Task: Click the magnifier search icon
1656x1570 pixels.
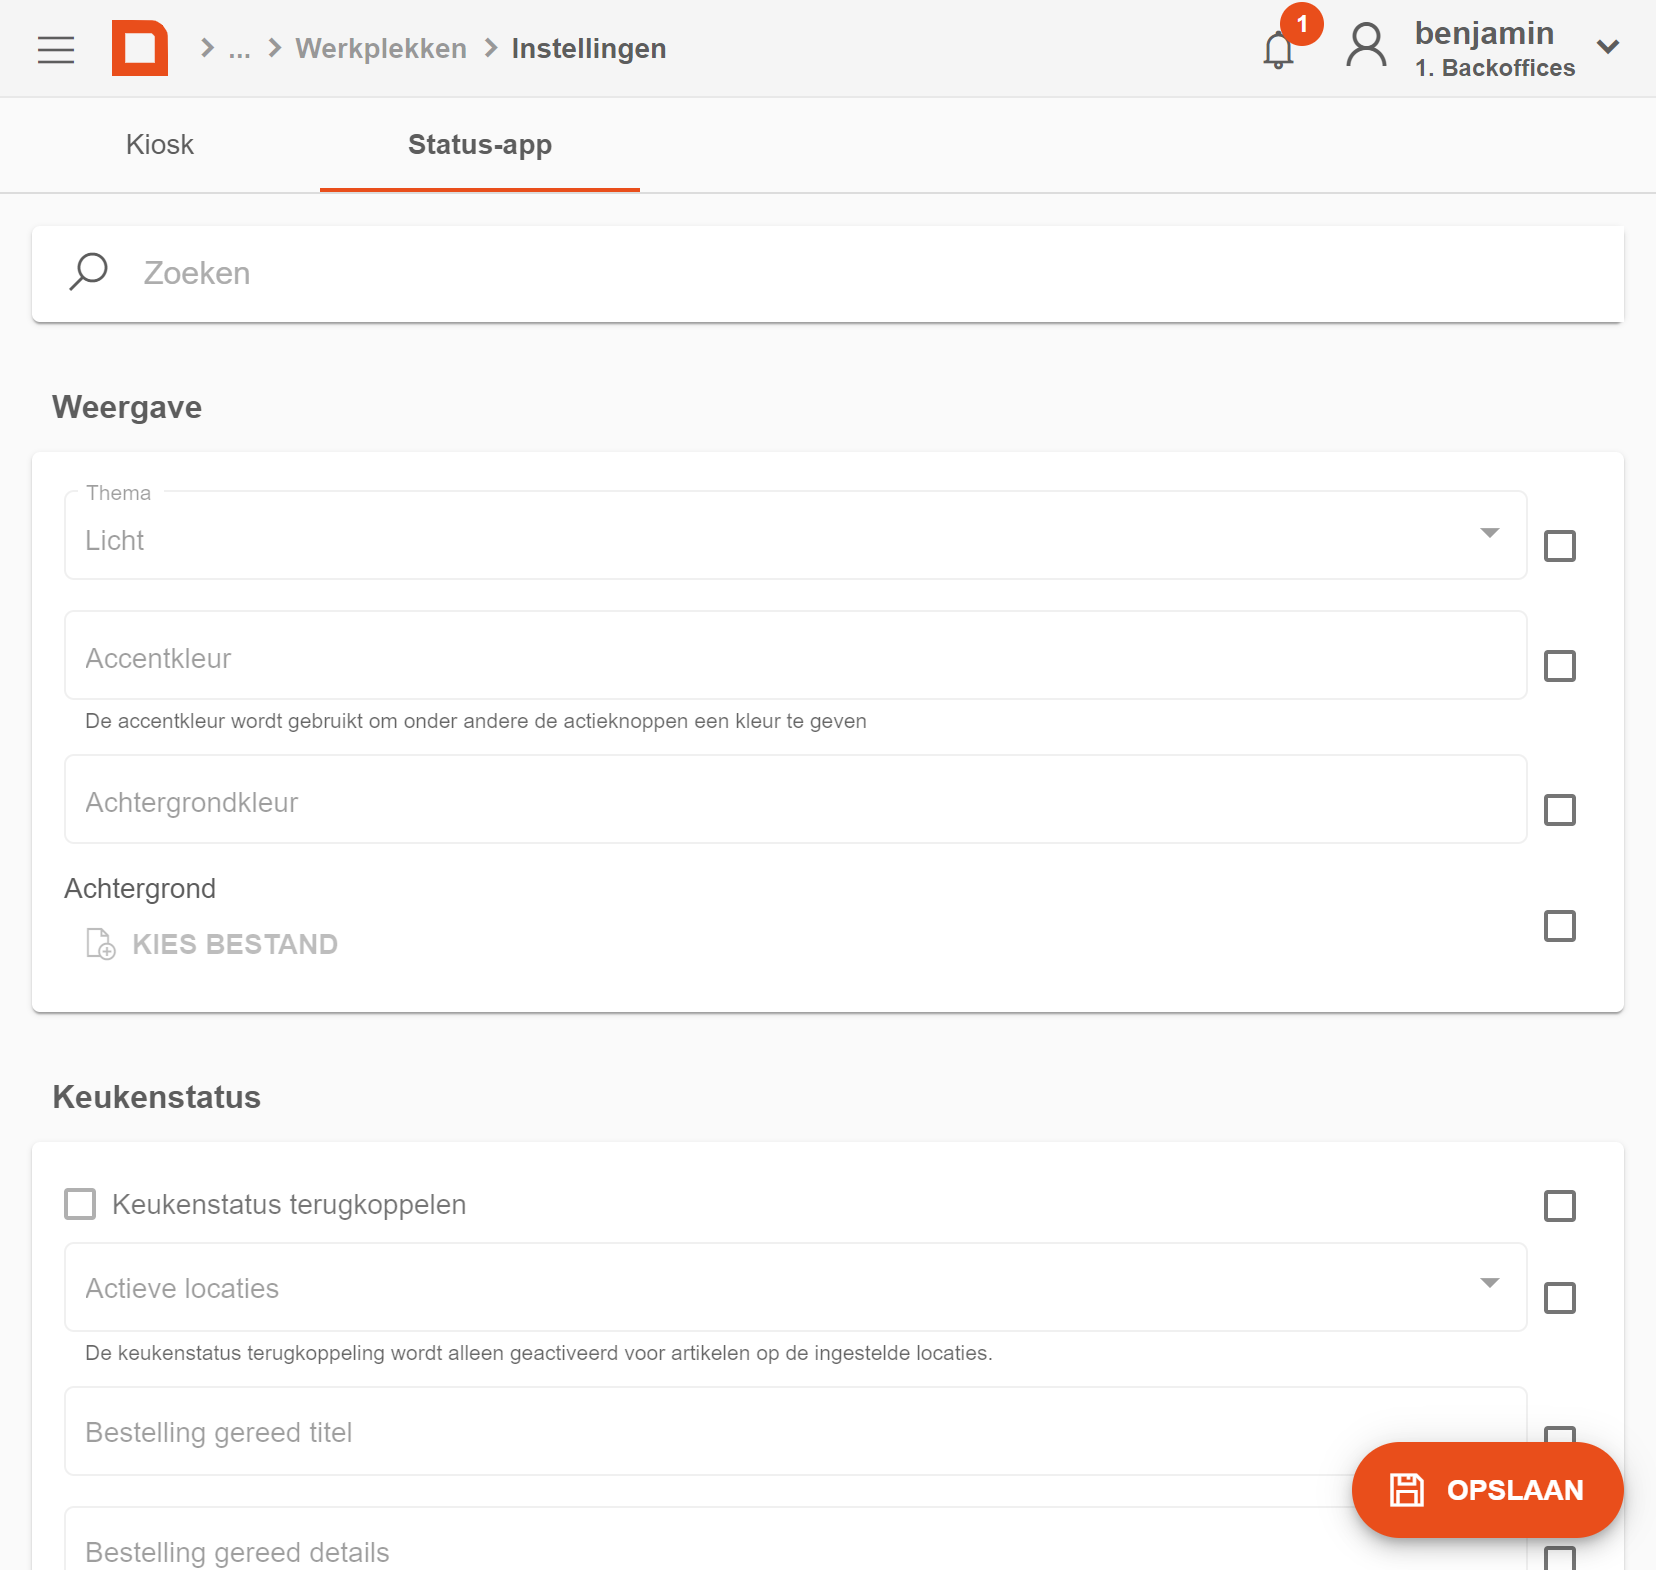Action: click(89, 272)
